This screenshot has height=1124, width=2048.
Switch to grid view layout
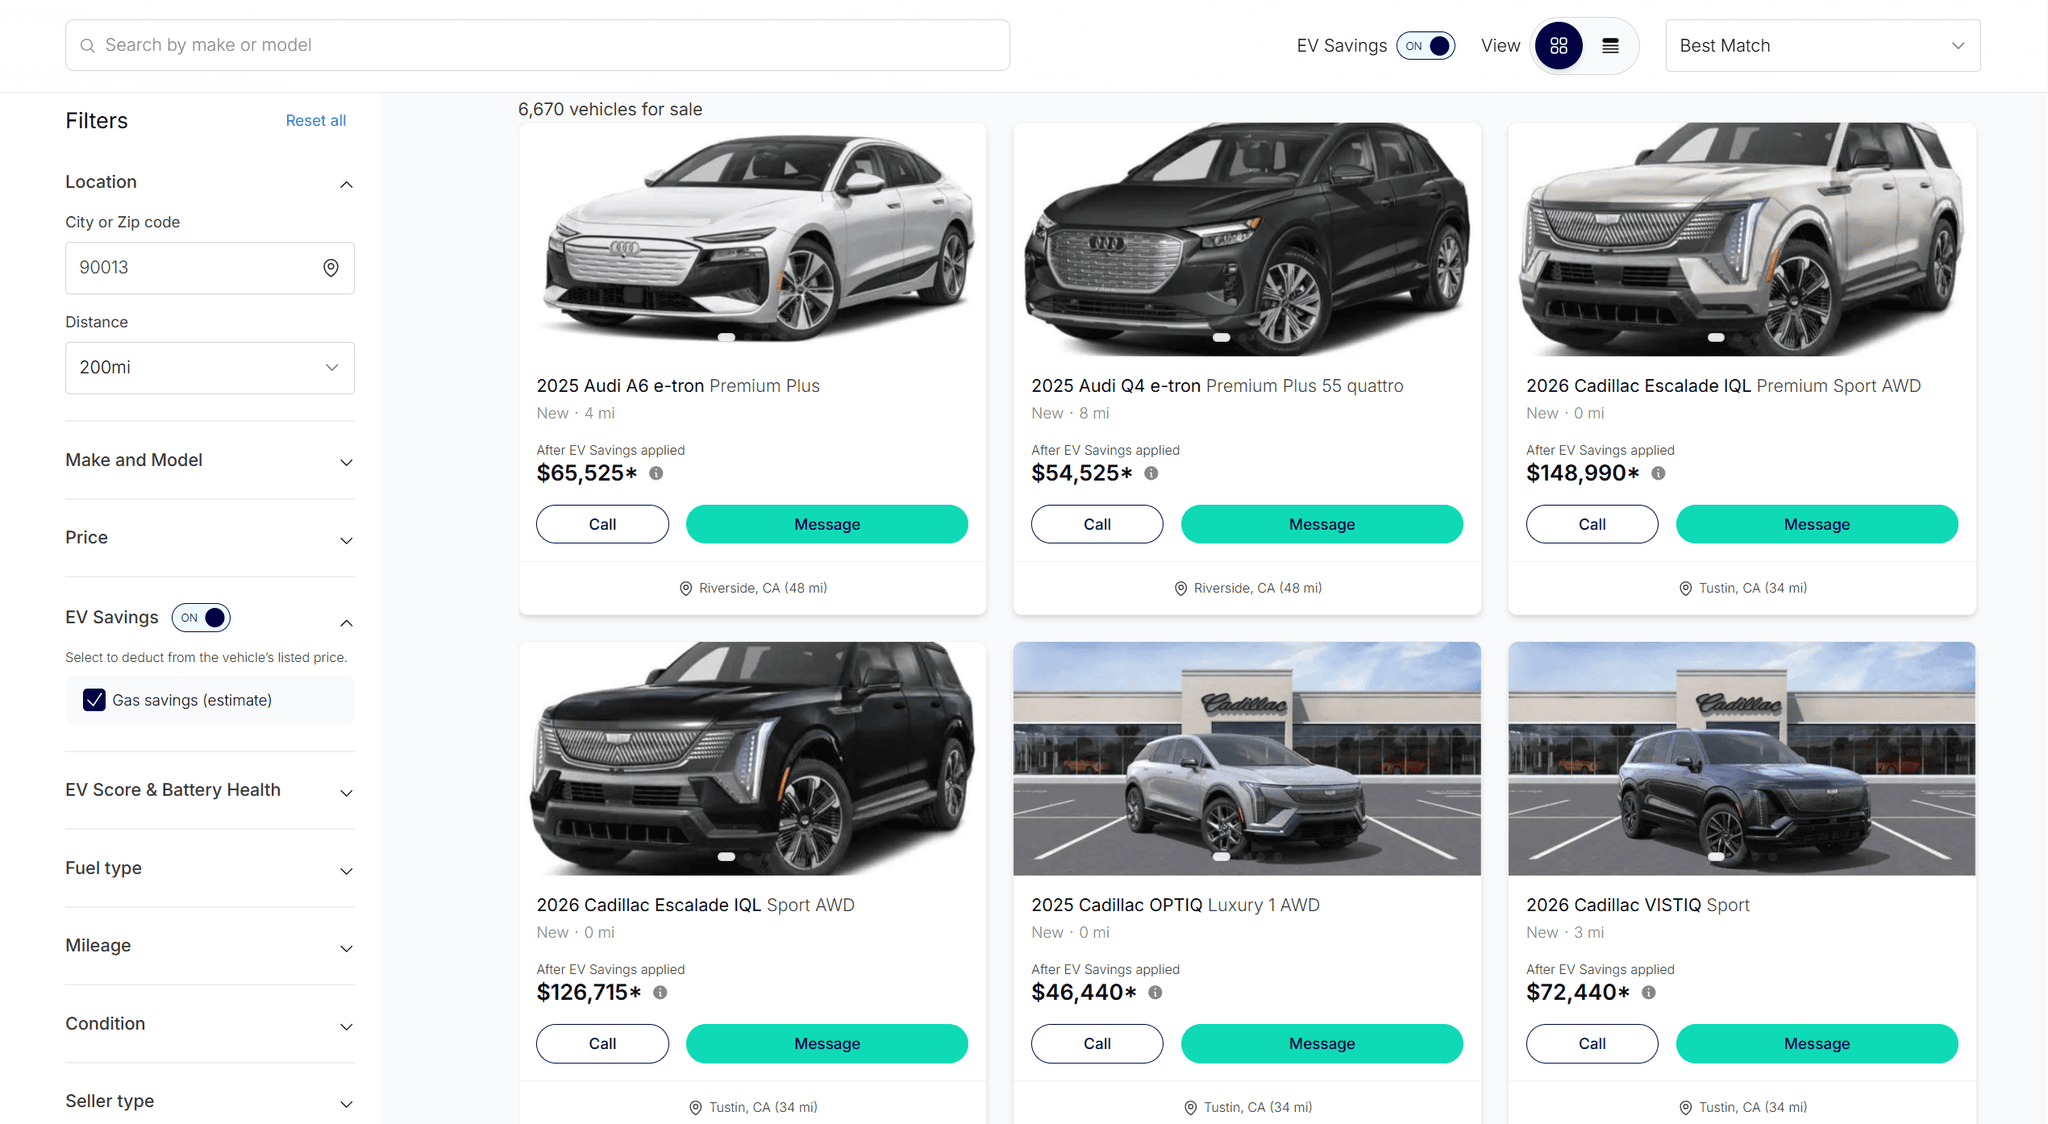1558,46
